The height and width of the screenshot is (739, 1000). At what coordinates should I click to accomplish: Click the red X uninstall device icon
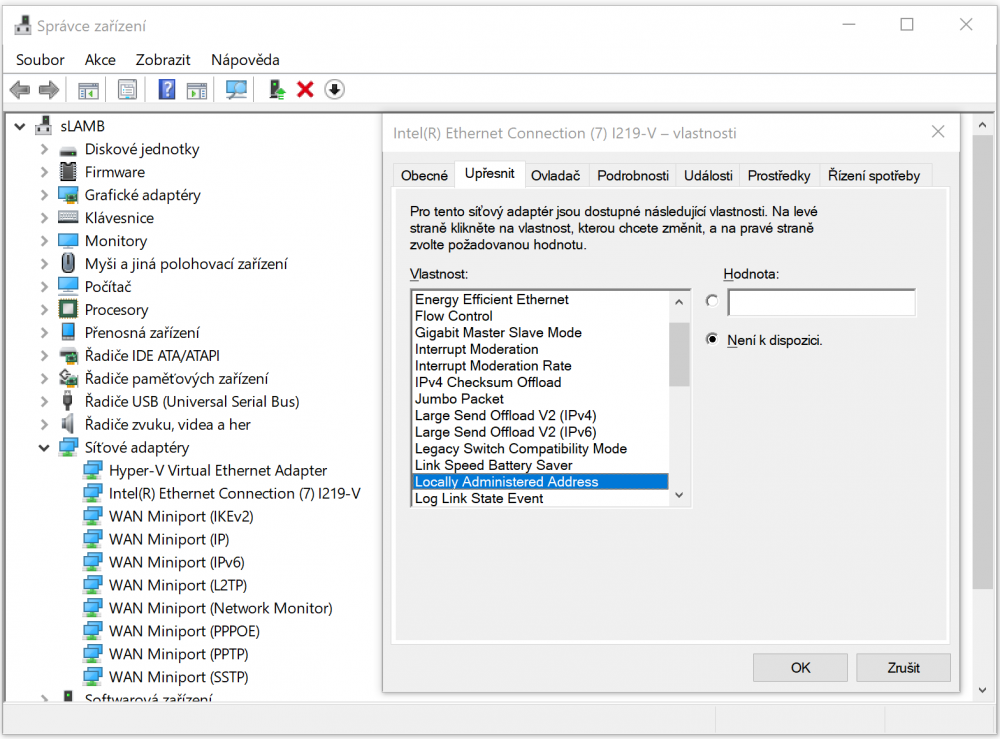(305, 90)
